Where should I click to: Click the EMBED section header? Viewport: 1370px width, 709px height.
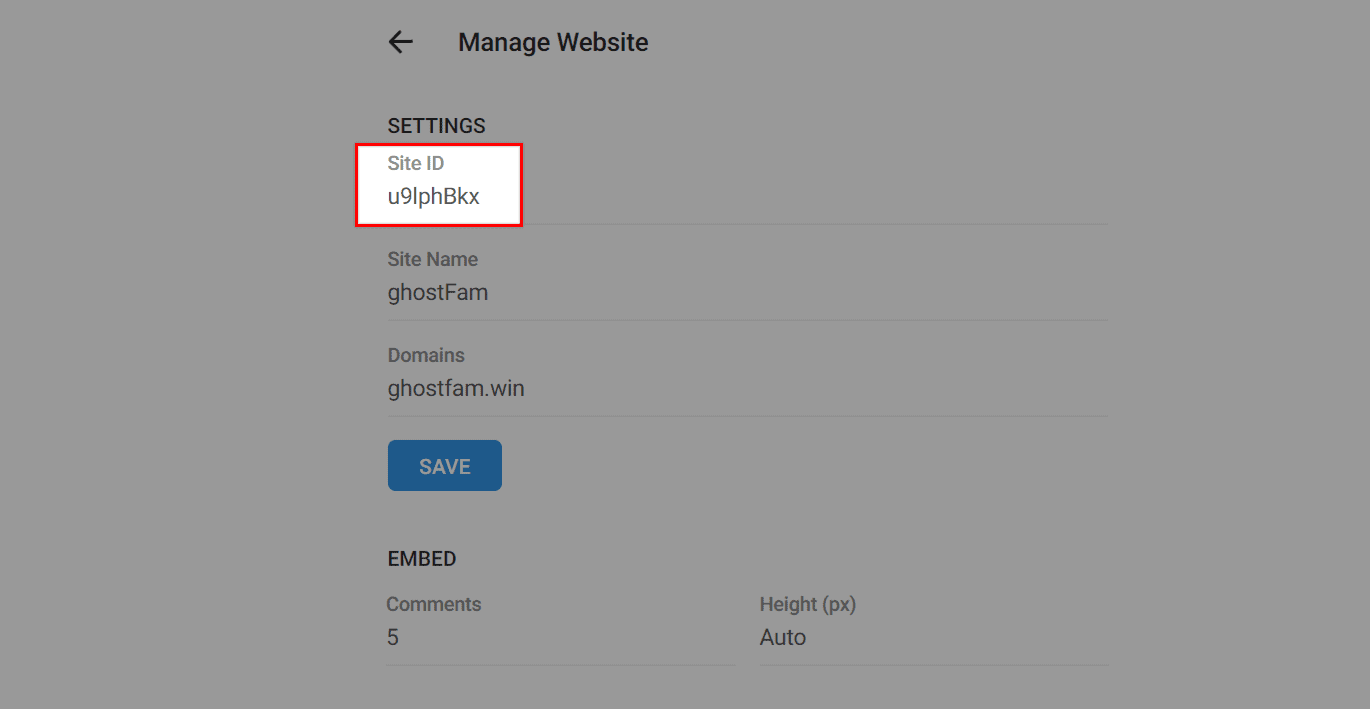422,558
